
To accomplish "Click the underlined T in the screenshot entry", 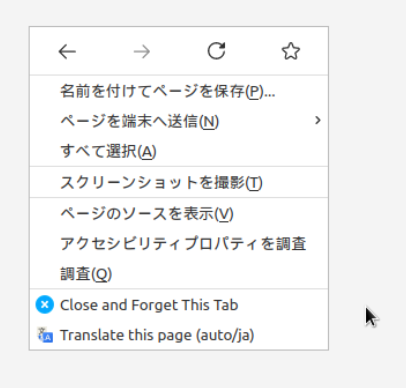I will (x=254, y=183).
